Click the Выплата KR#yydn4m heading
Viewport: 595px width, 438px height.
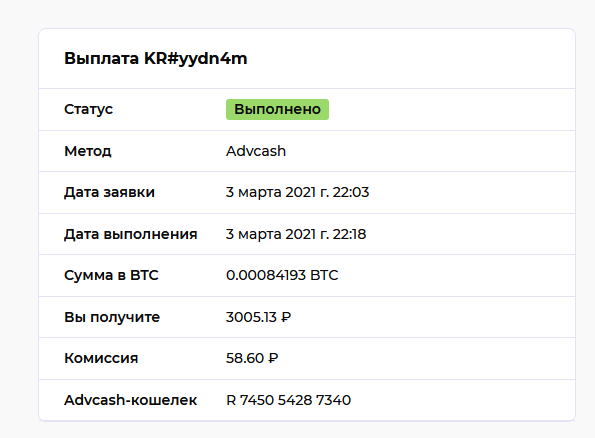(x=156, y=59)
